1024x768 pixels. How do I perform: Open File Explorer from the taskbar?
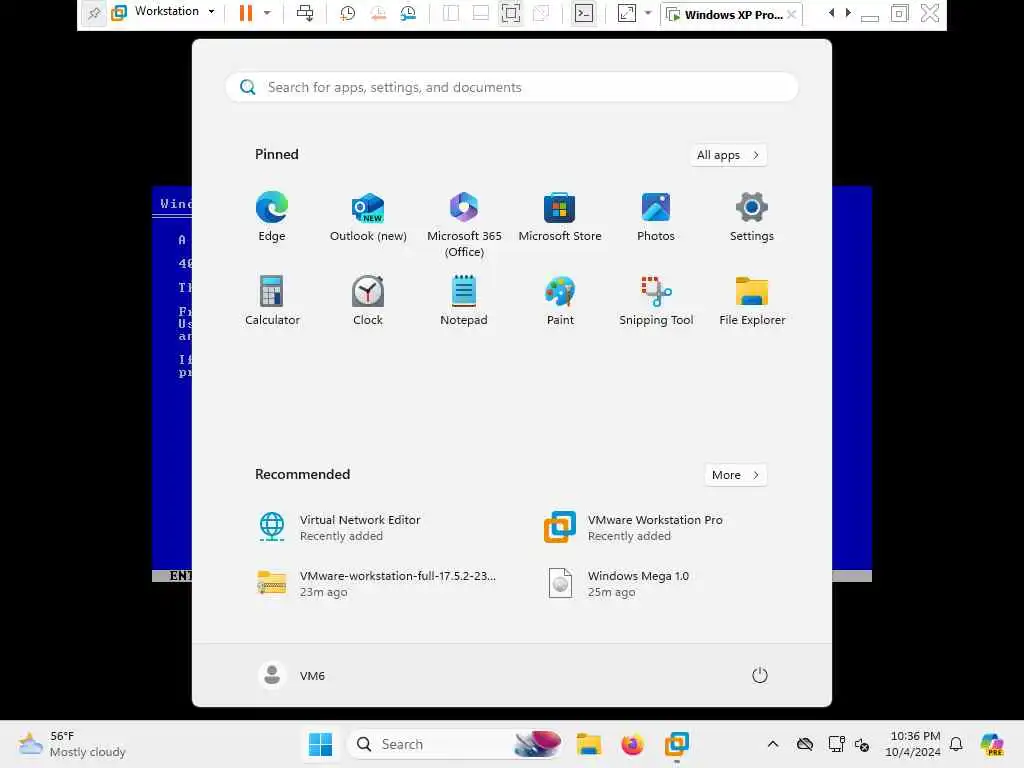point(588,744)
